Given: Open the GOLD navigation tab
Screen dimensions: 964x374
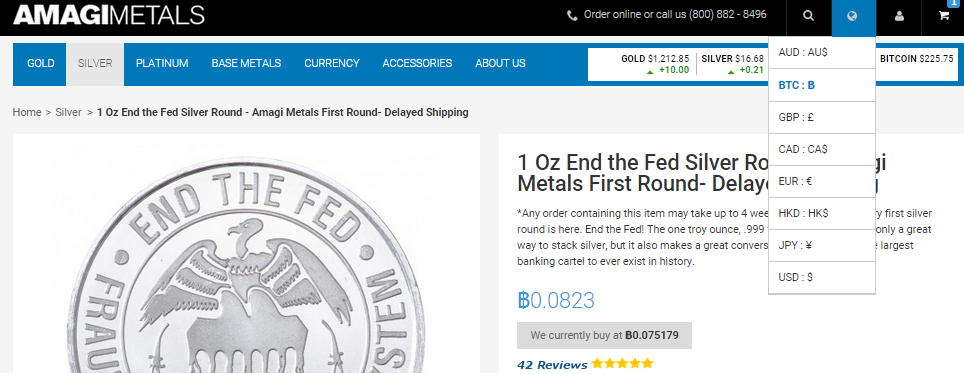Looking at the screenshot, I should point(41,63).
